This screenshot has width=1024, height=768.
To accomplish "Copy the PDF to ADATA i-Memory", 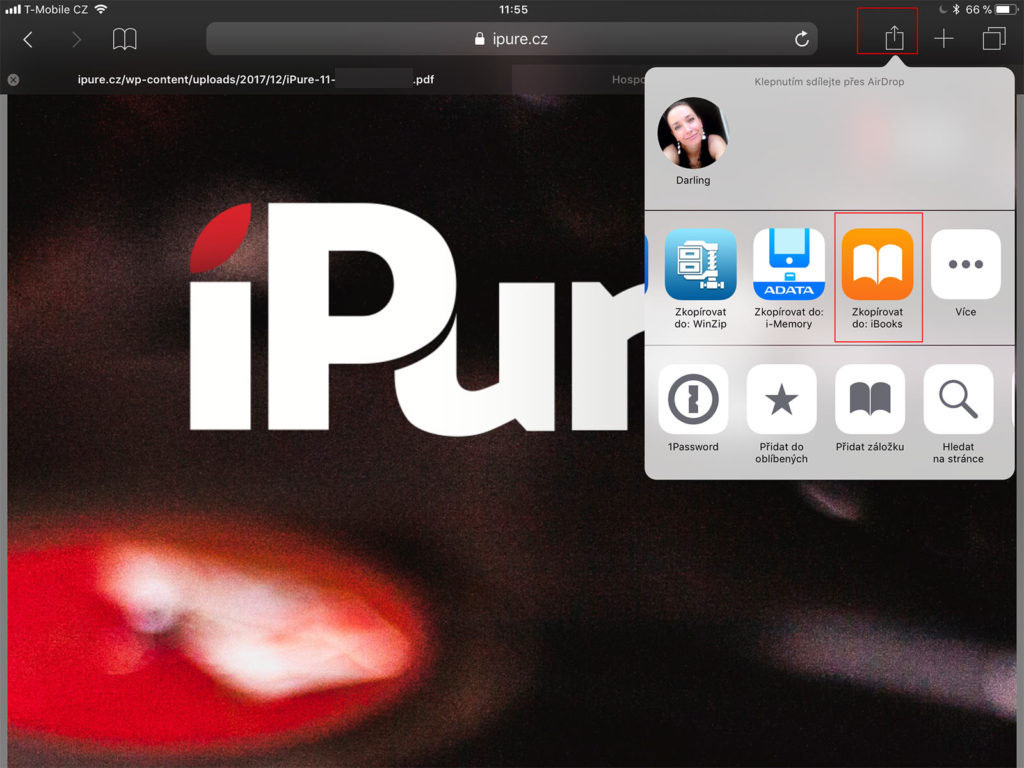I will [788, 279].
